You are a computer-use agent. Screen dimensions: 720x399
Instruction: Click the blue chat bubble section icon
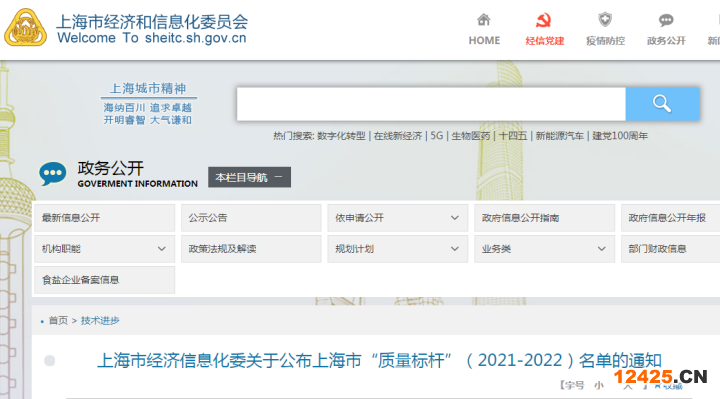[52, 174]
